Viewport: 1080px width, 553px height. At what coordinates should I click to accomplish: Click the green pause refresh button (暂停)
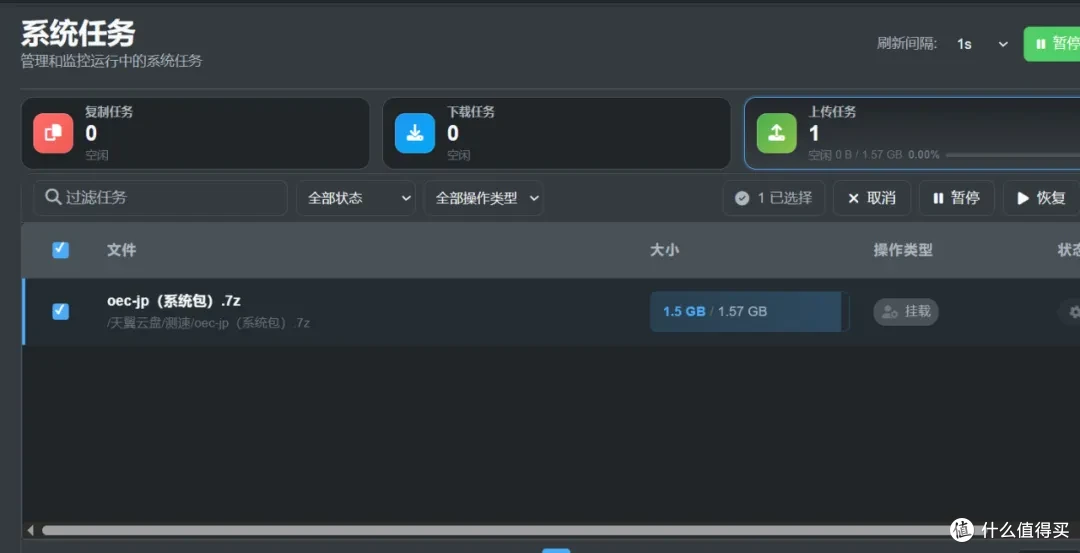1052,44
